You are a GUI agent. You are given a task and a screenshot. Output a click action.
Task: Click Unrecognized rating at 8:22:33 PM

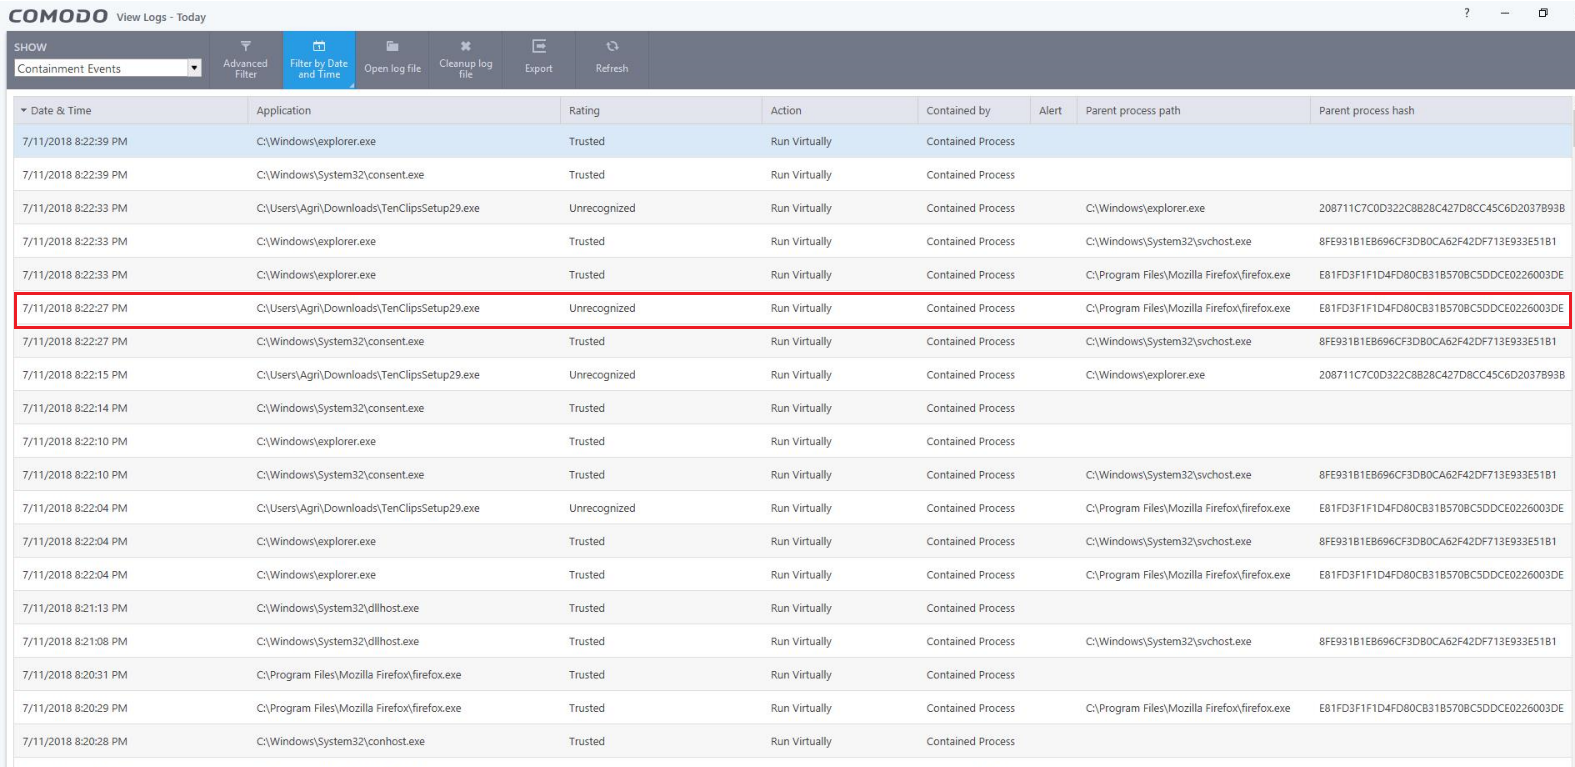click(602, 208)
